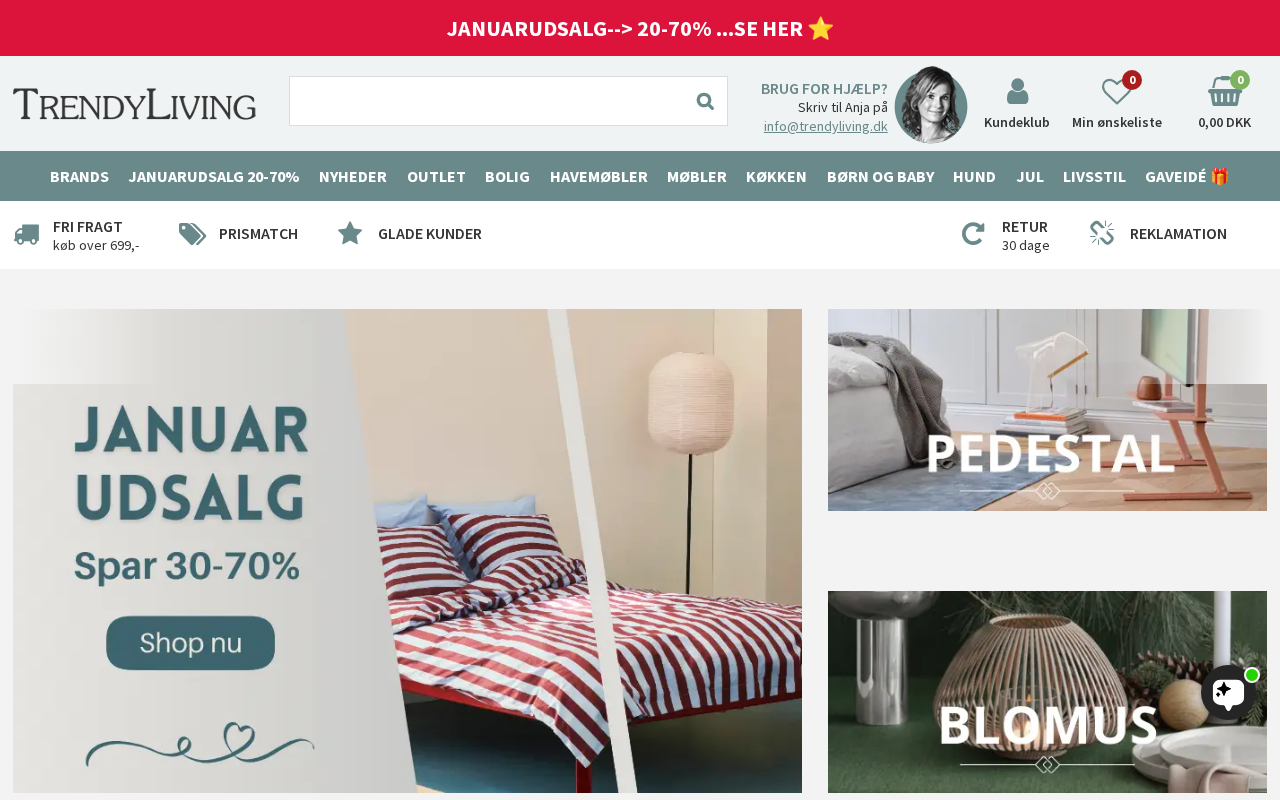Open the Havemøbler menu

(x=598, y=176)
